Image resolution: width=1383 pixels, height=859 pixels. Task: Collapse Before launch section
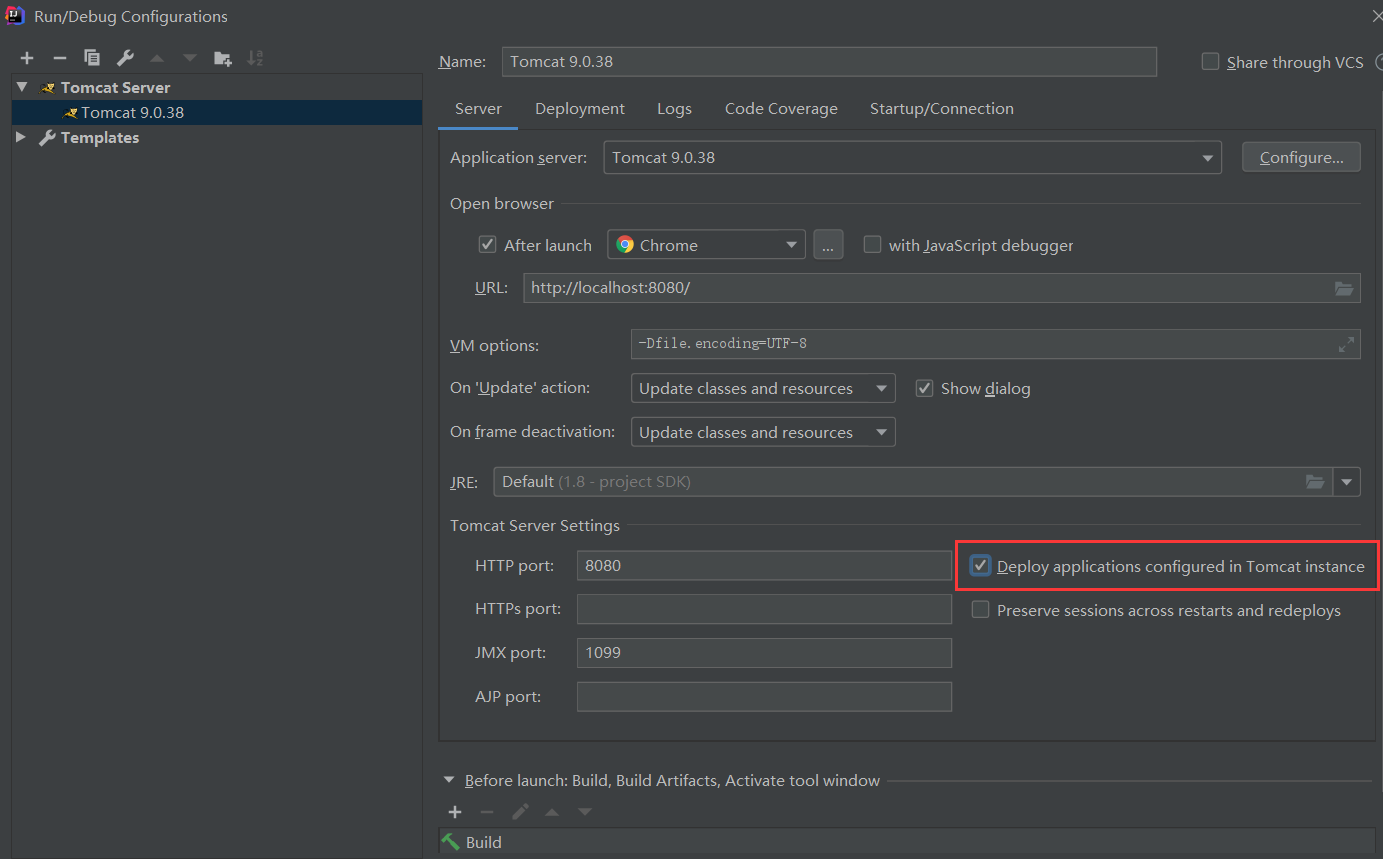(x=447, y=780)
